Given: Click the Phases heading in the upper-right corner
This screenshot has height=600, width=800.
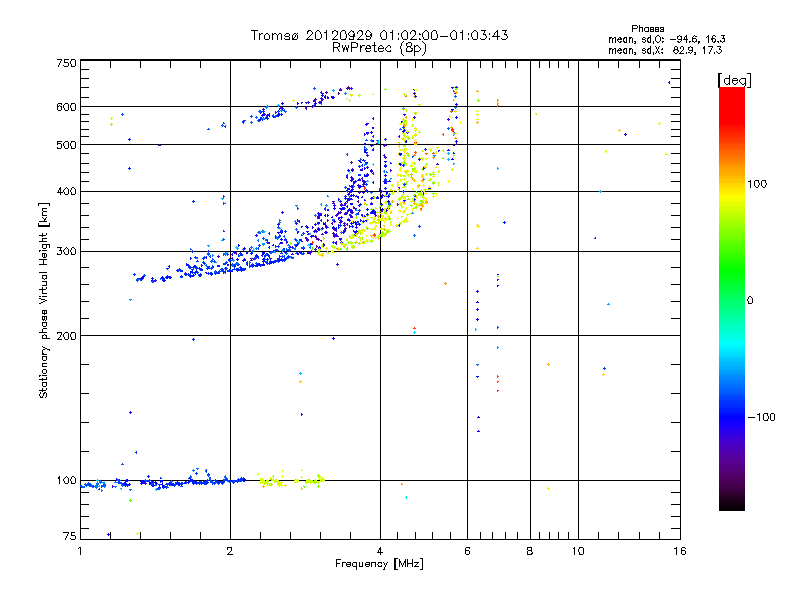Looking at the screenshot, I should 647,29.
